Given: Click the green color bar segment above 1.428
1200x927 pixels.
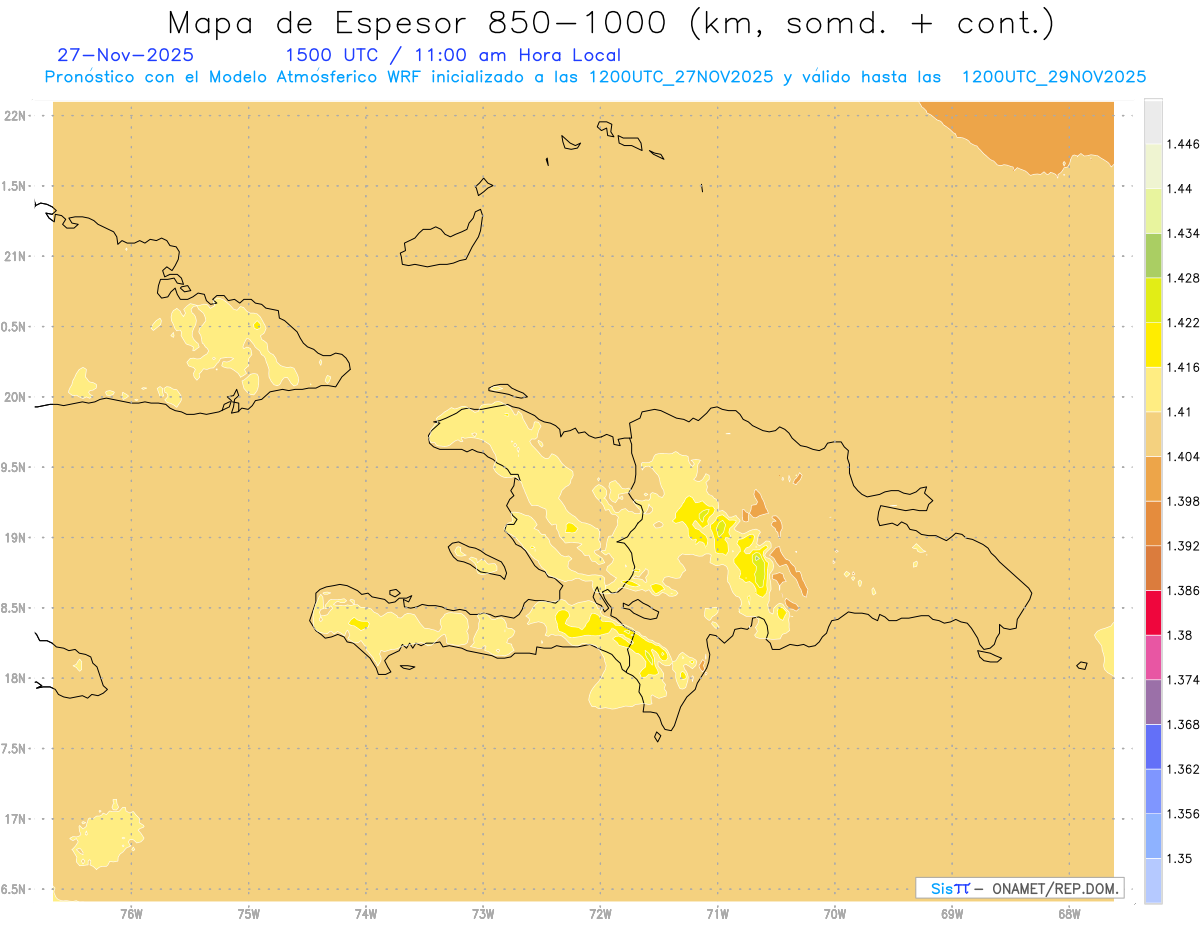Looking at the screenshot, I should [x=1153, y=255].
